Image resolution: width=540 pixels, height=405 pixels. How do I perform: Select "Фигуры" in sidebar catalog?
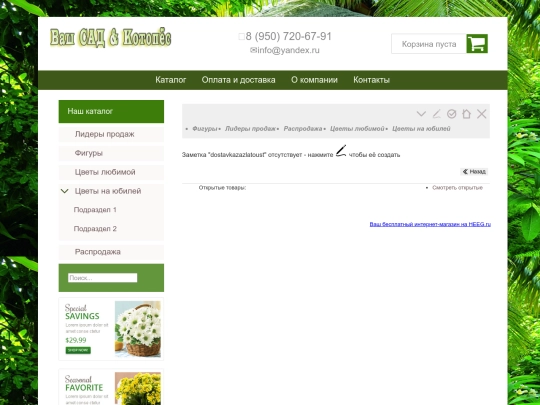[111, 153]
